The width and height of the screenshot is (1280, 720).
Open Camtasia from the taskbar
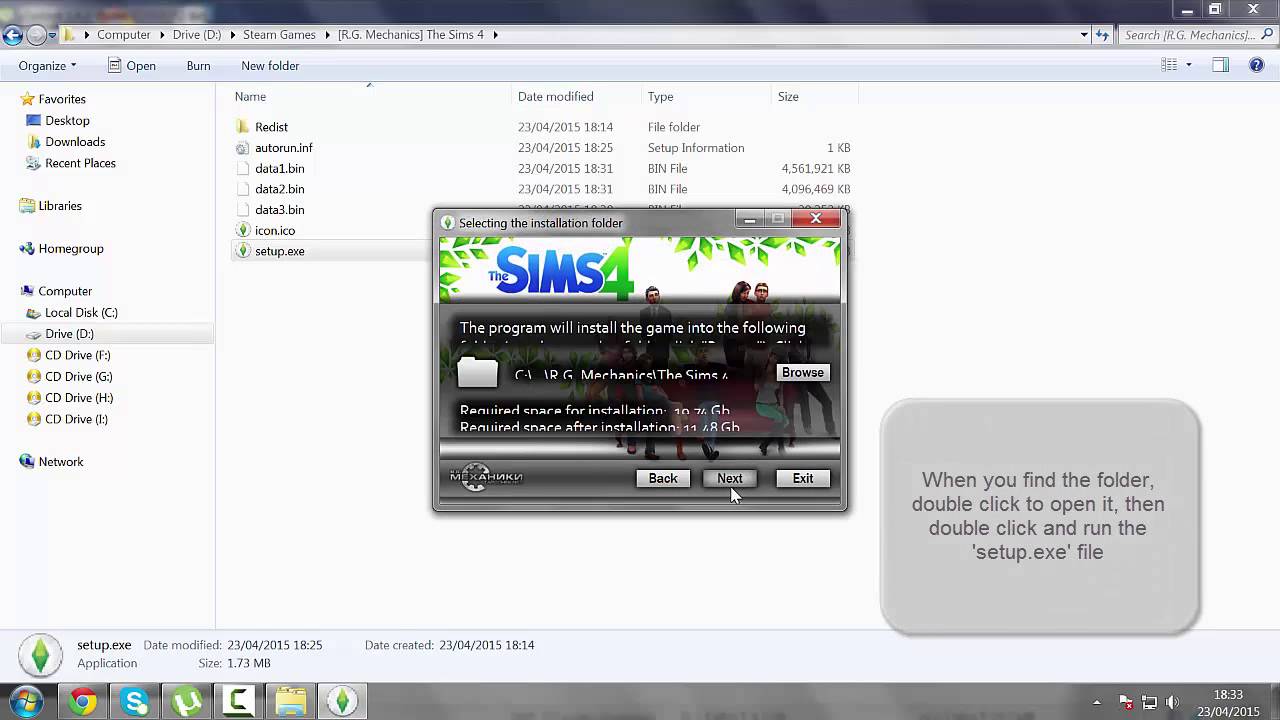click(239, 702)
